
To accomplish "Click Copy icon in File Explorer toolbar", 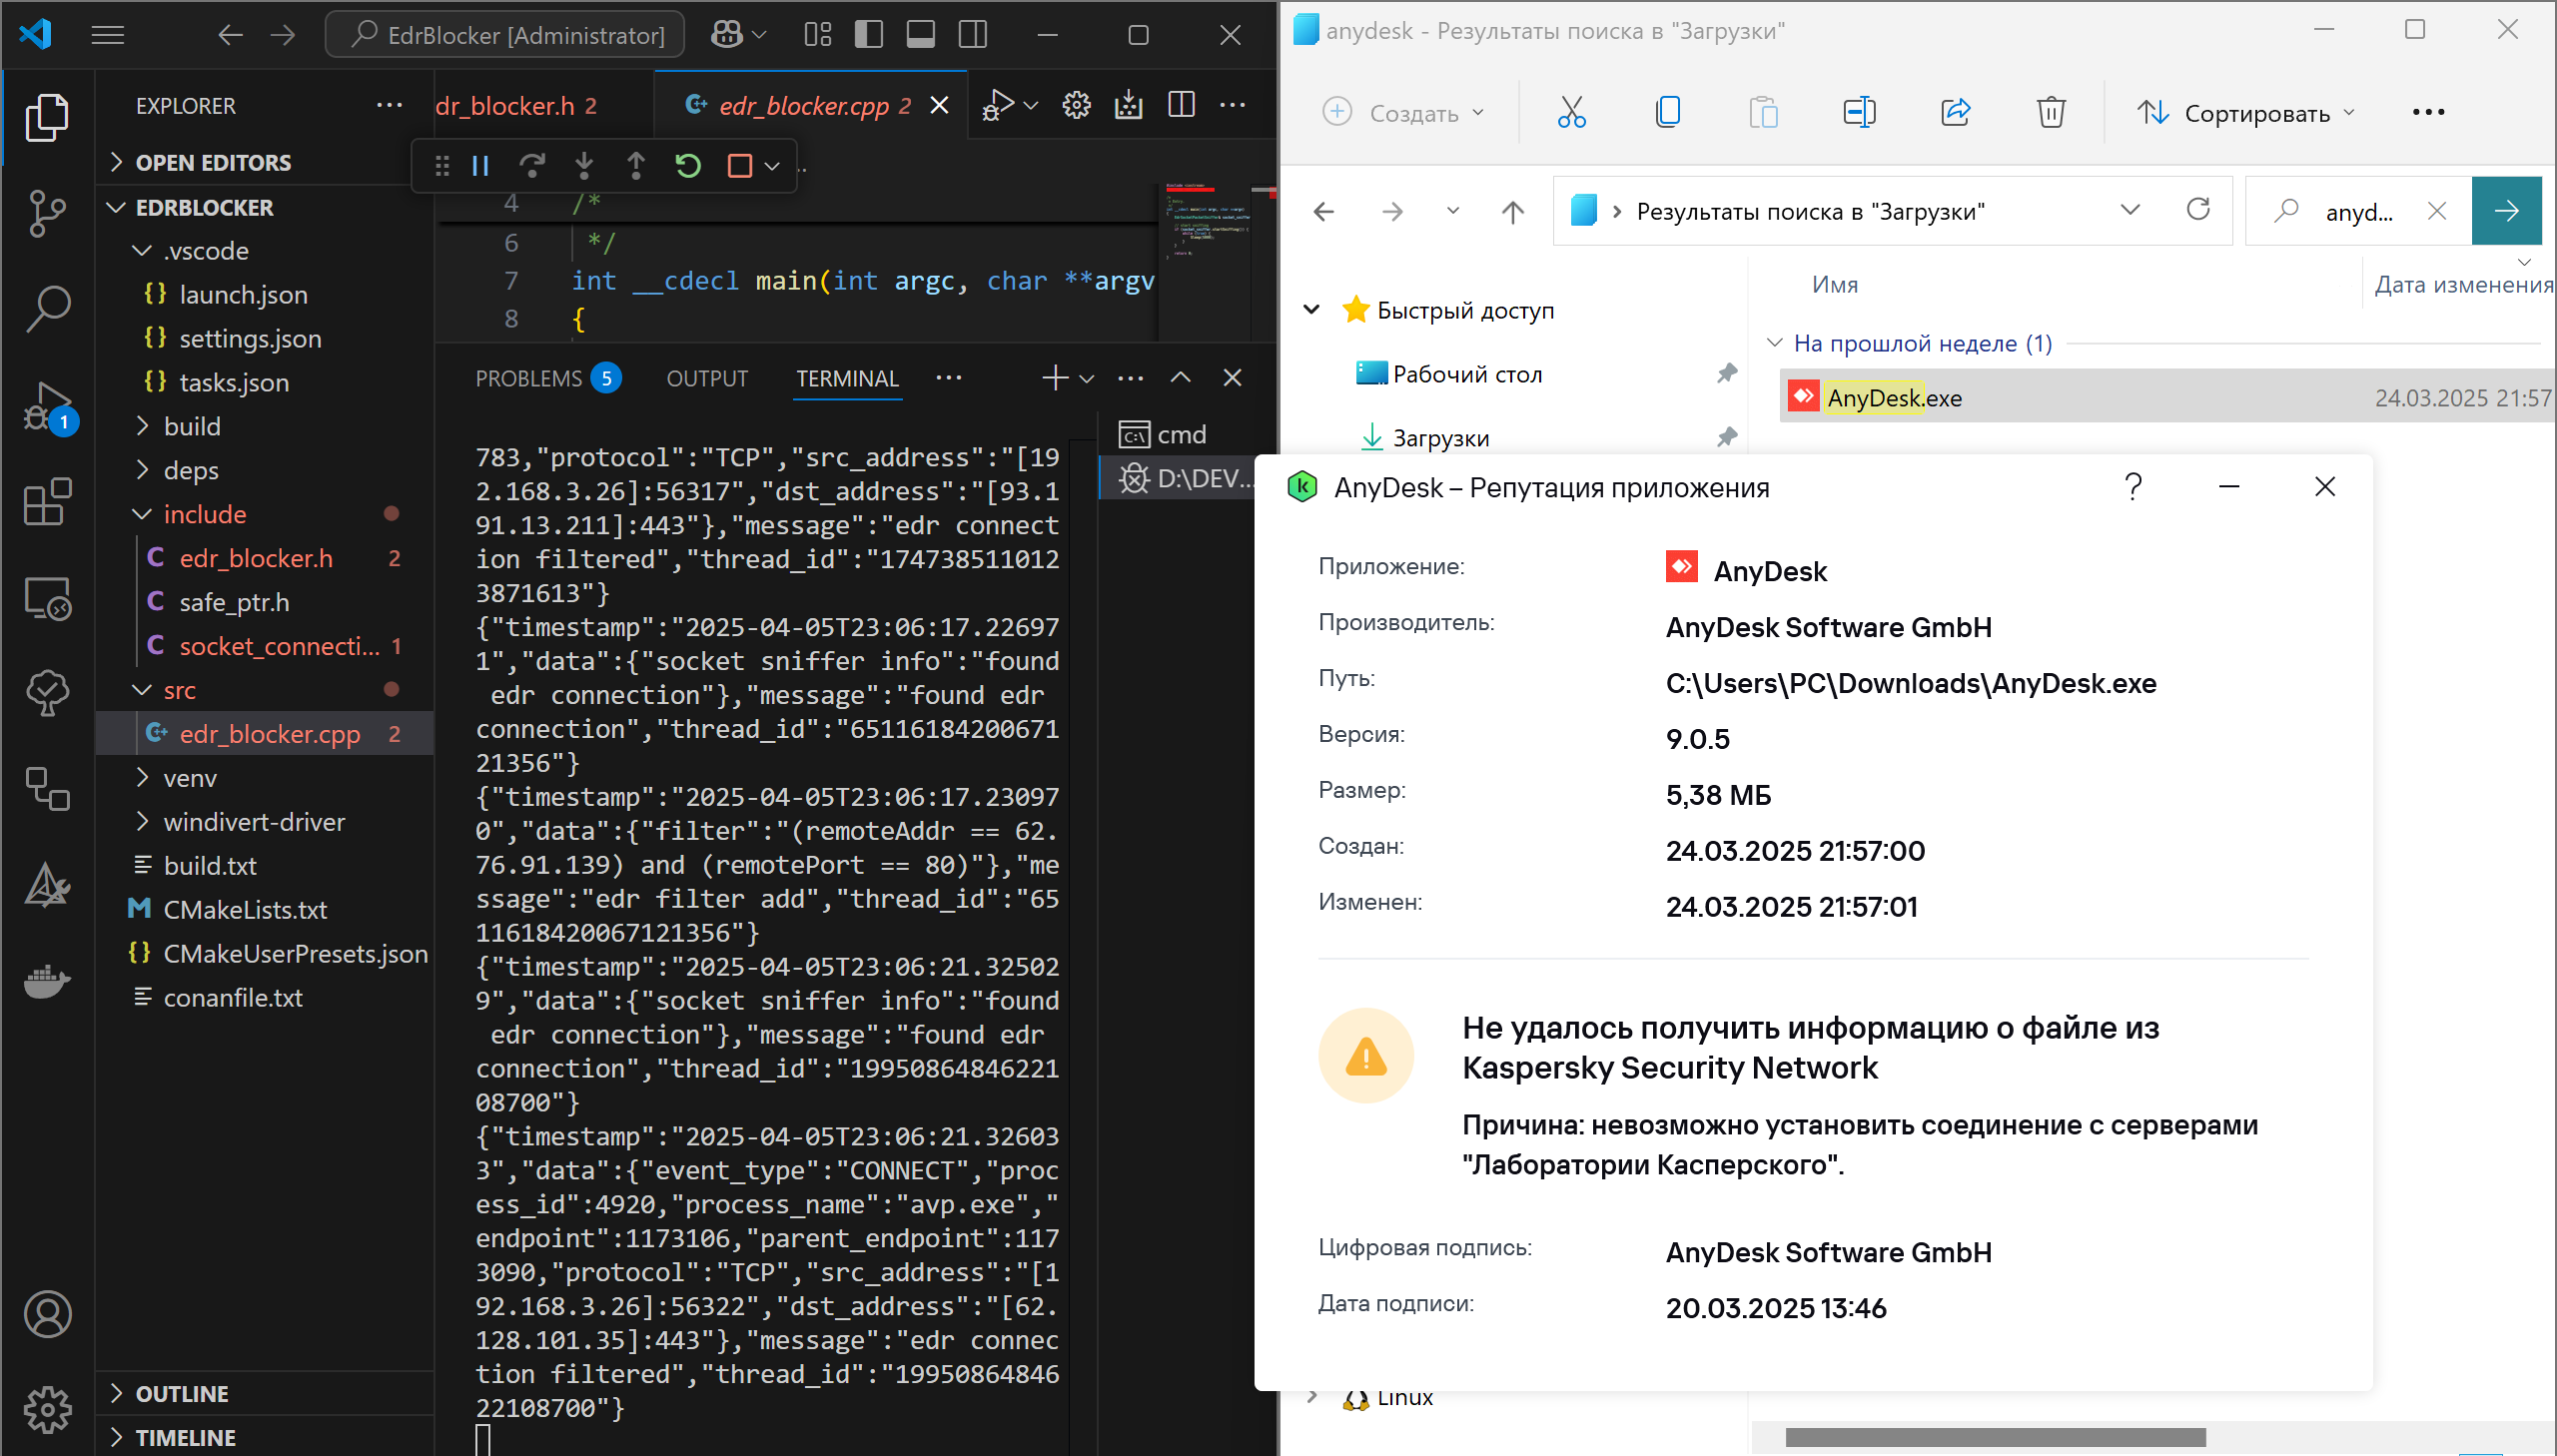I will coord(1667,112).
